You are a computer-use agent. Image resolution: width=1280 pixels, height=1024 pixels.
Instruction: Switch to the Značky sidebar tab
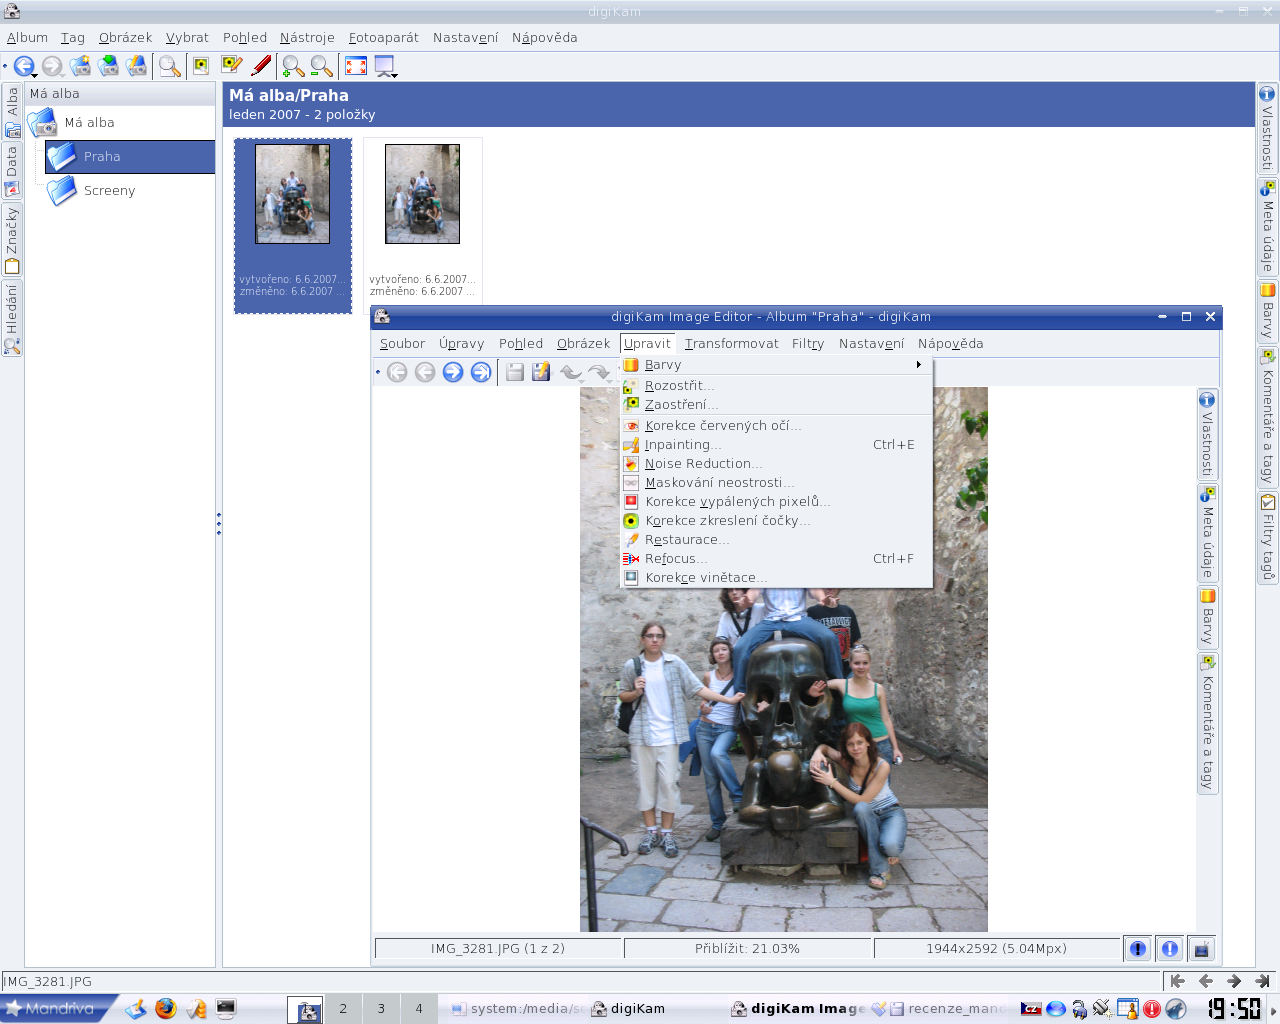click(12, 240)
